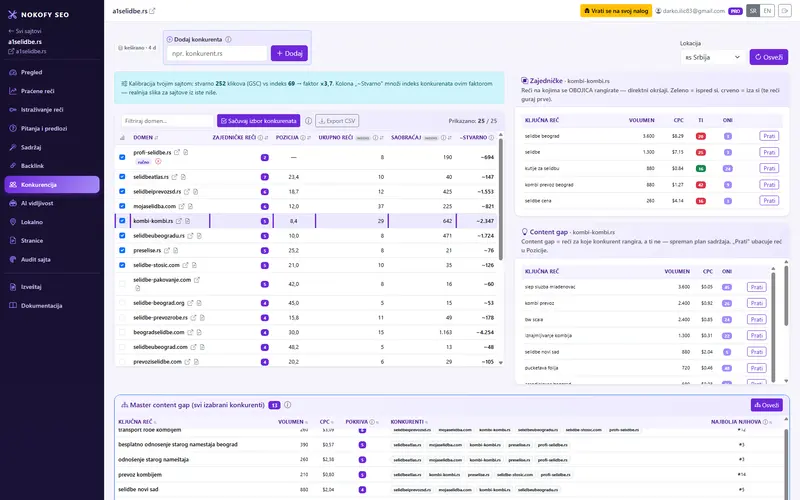Sort by POZICIJA column arrows
The height and width of the screenshot is (500, 800).
(309, 138)
